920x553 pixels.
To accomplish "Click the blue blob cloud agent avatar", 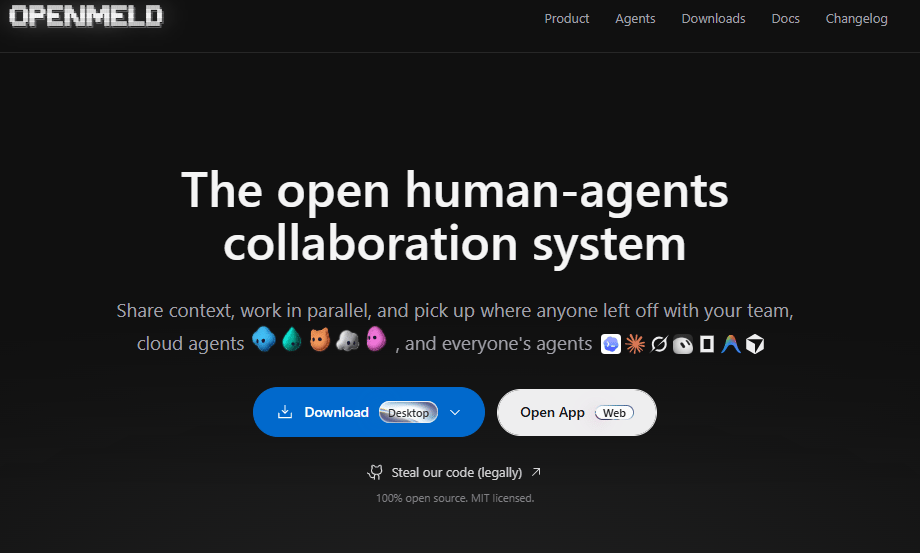I will 263,340.
